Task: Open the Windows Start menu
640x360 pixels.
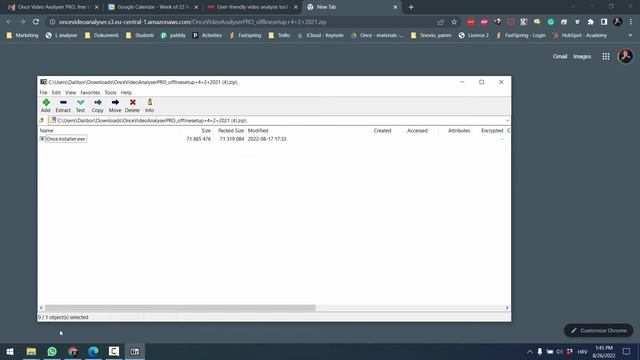Action: click(x=10, y=351)
